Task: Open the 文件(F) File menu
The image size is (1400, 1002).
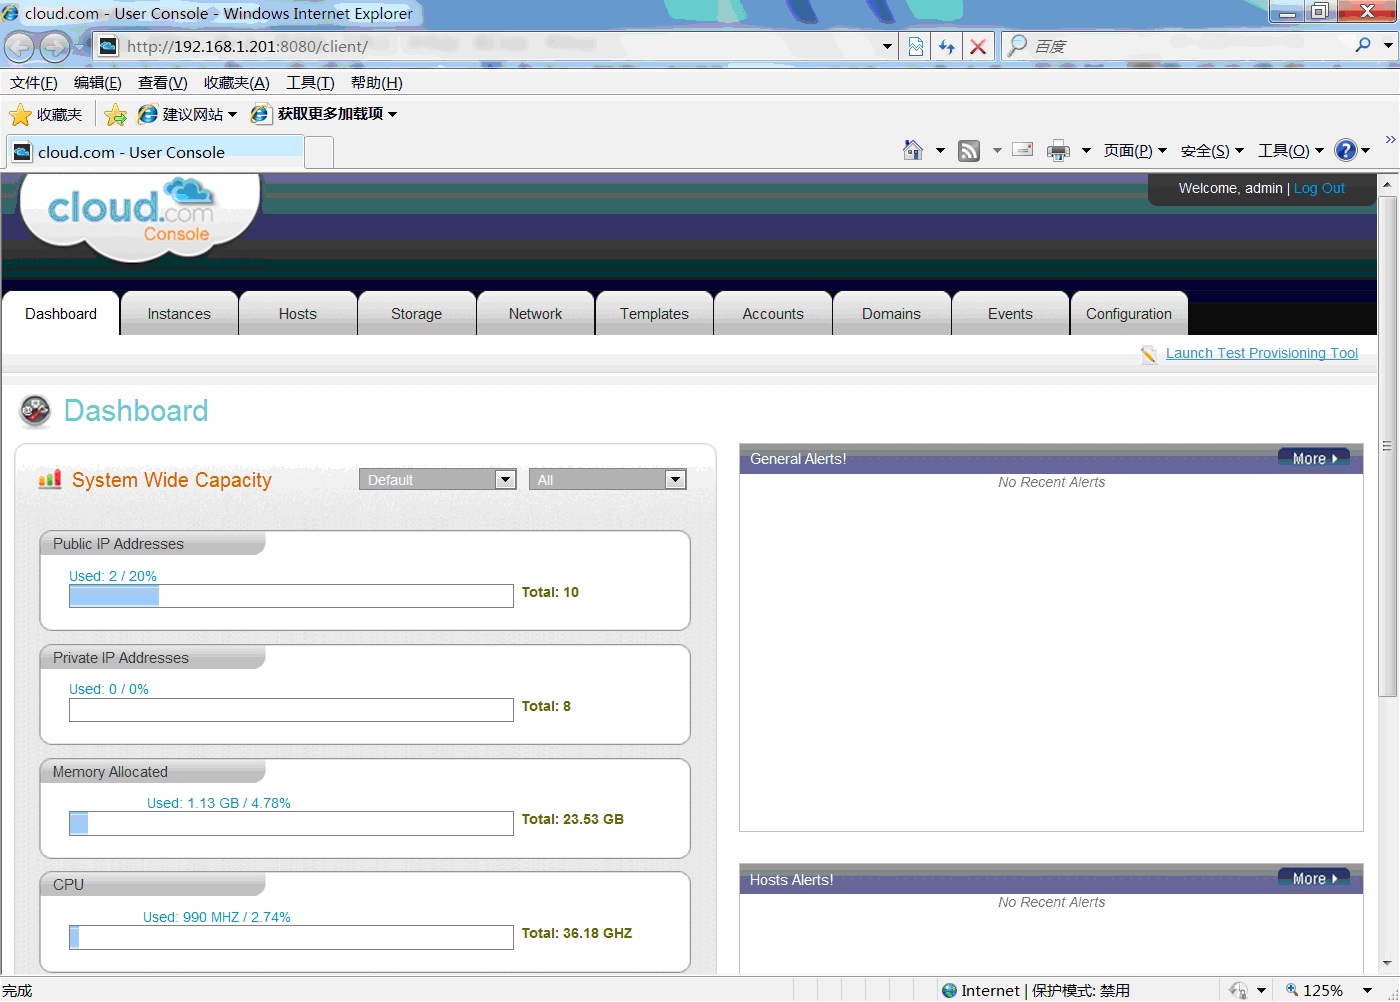Action: click(34, 83)
